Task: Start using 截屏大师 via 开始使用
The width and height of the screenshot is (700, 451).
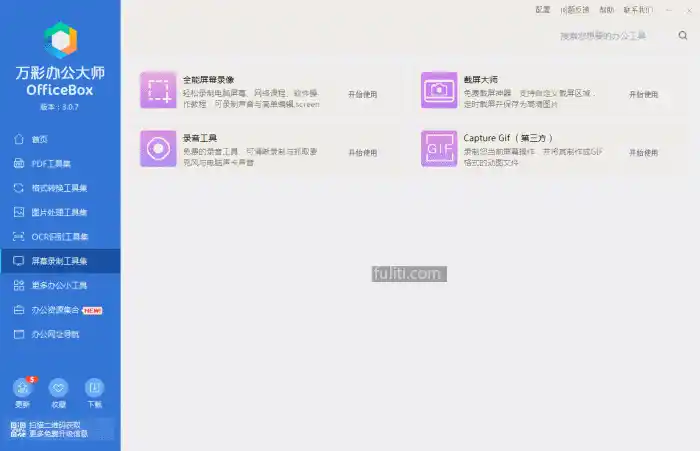Action: coord(643,94)
